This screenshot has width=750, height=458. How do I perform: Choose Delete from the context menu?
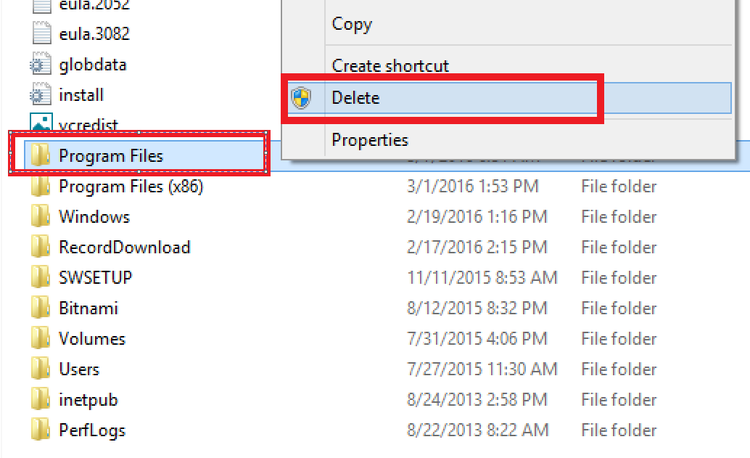pyautogui.click(x=356, y=98)
